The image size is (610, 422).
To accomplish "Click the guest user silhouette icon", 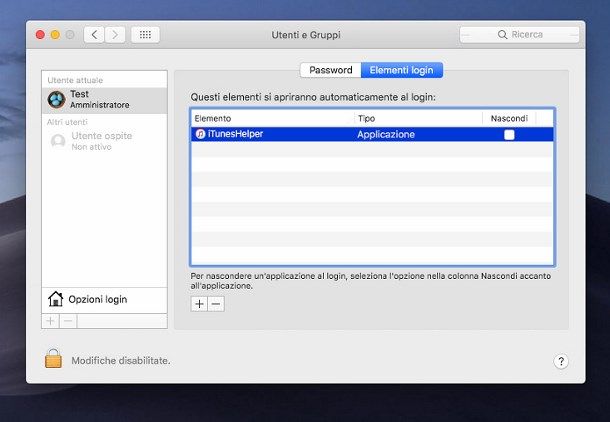I will pyautogui.click(x=58, y=141).
